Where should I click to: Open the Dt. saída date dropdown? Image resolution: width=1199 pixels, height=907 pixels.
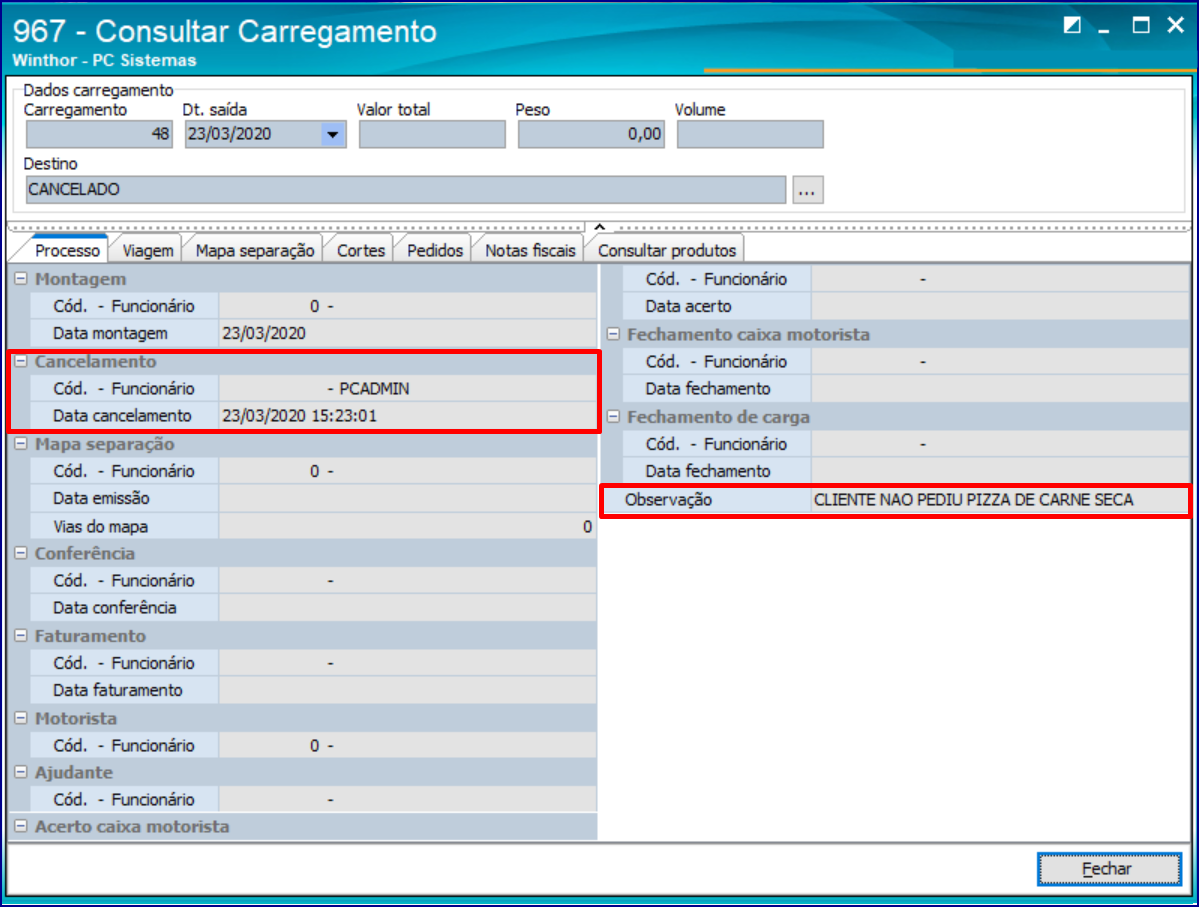pyautogui.click(x=333, y=135)
